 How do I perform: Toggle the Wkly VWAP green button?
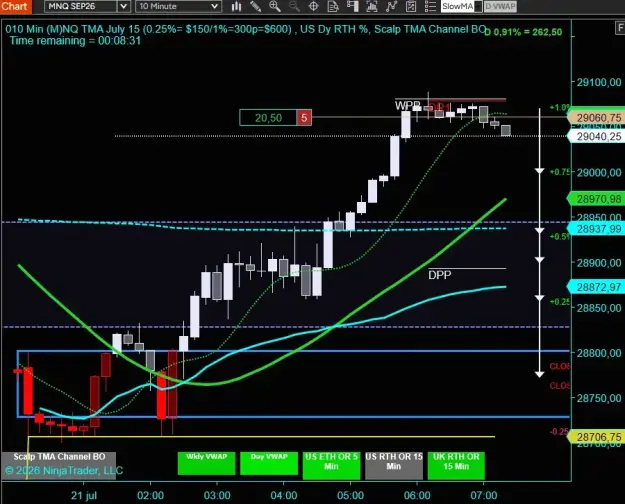click(206, 463)
